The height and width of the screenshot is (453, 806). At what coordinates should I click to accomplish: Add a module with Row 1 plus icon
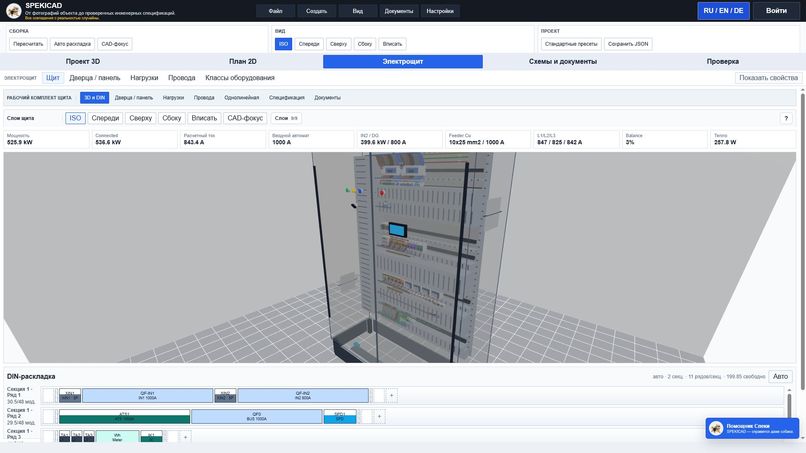pos(391,395)
